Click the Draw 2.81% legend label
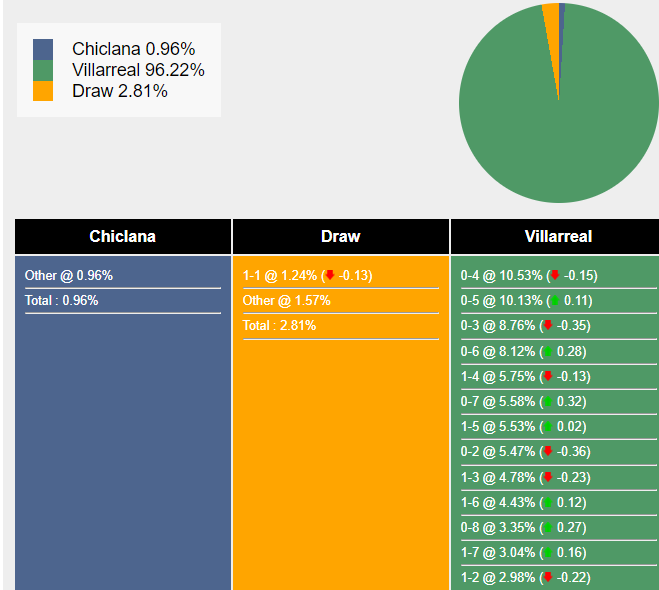The height and width of the screenshot is (590, 659). tap(120, 91)
